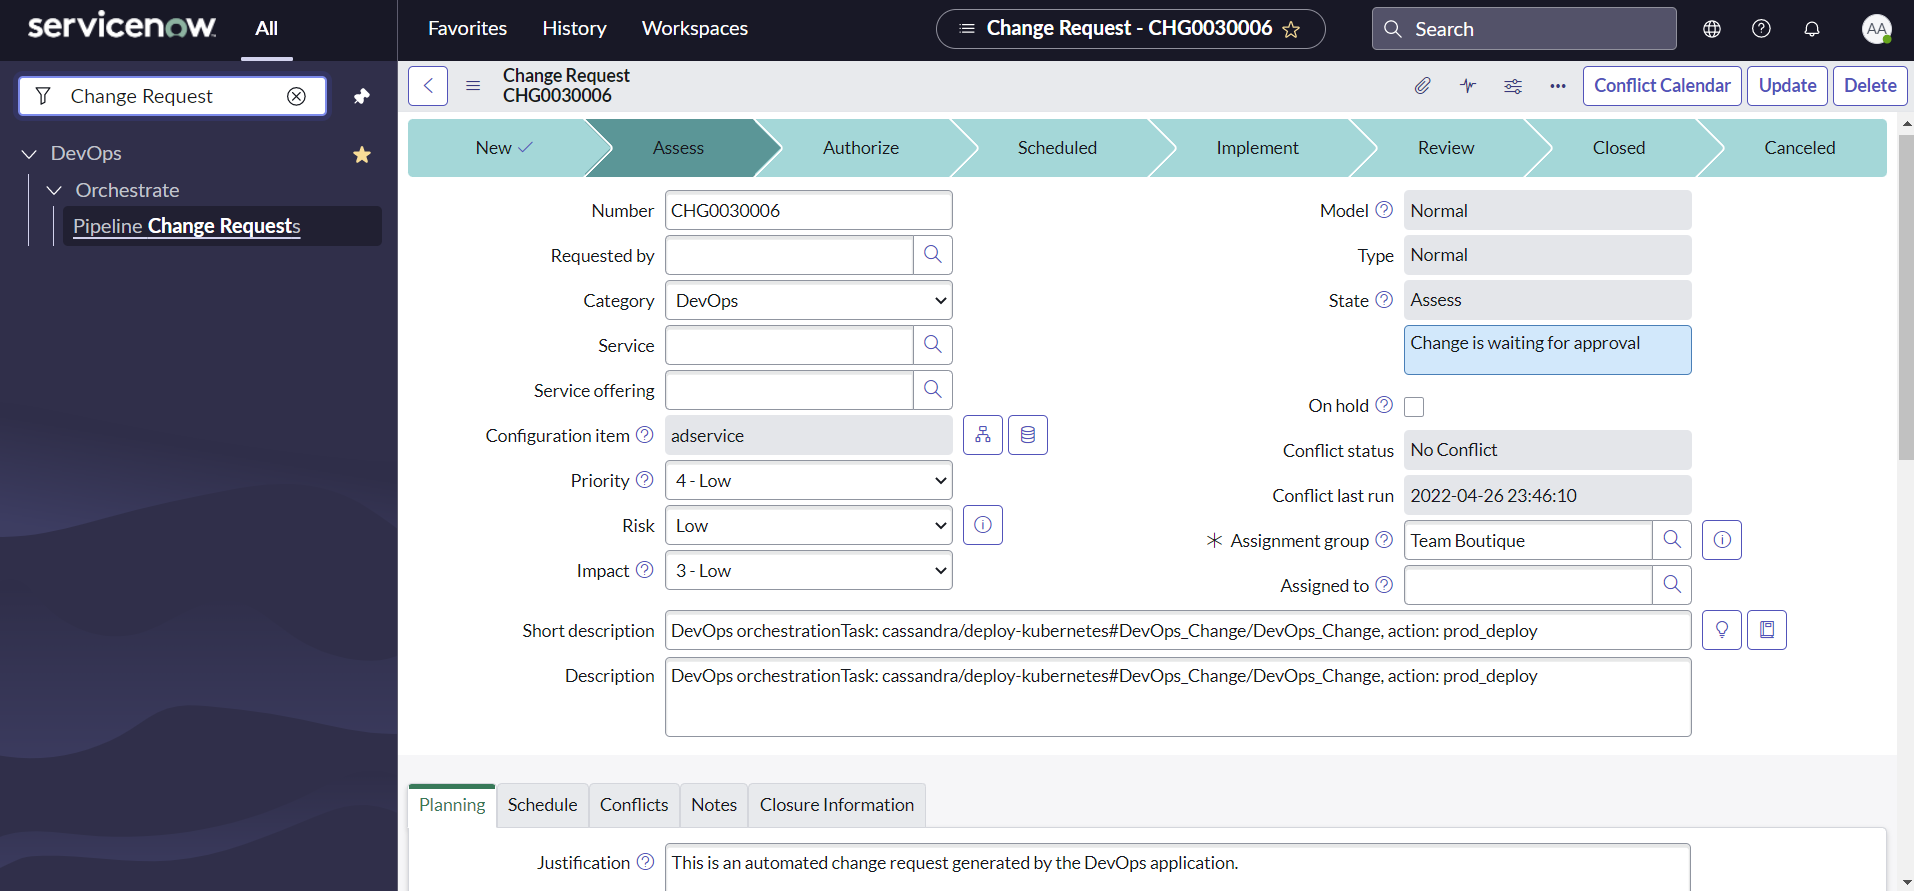Click the global Search field

point(1524,29)
